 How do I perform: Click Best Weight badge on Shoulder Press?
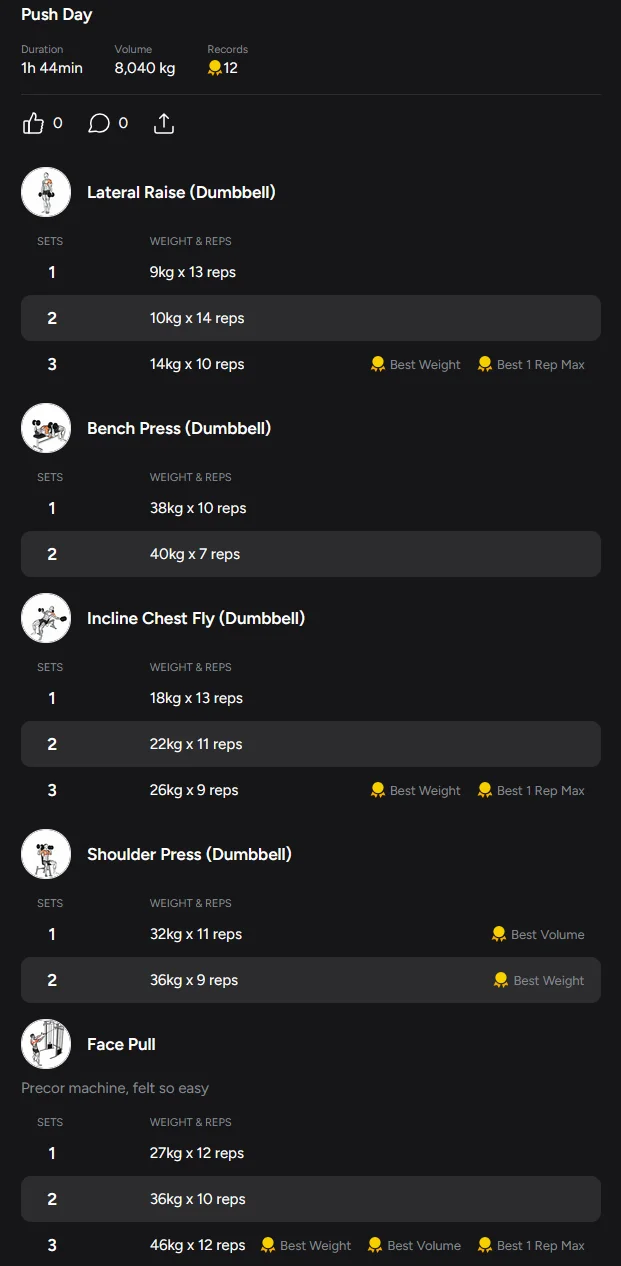coord(539,980)
